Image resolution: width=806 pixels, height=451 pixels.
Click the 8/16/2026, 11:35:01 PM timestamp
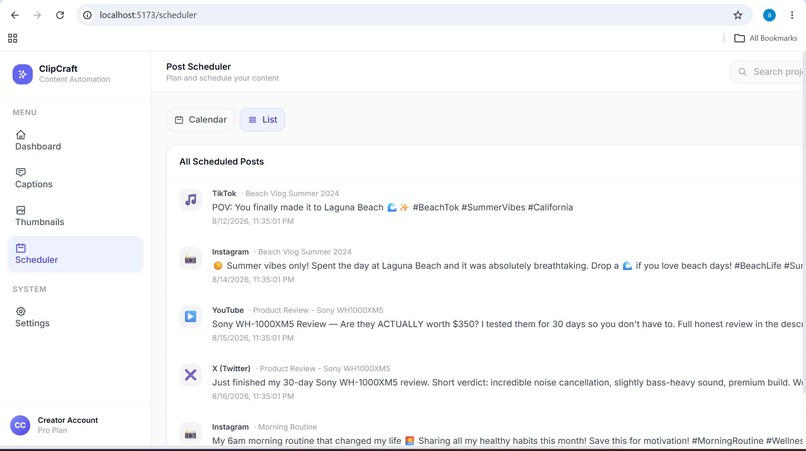click(x=253, y=396)
